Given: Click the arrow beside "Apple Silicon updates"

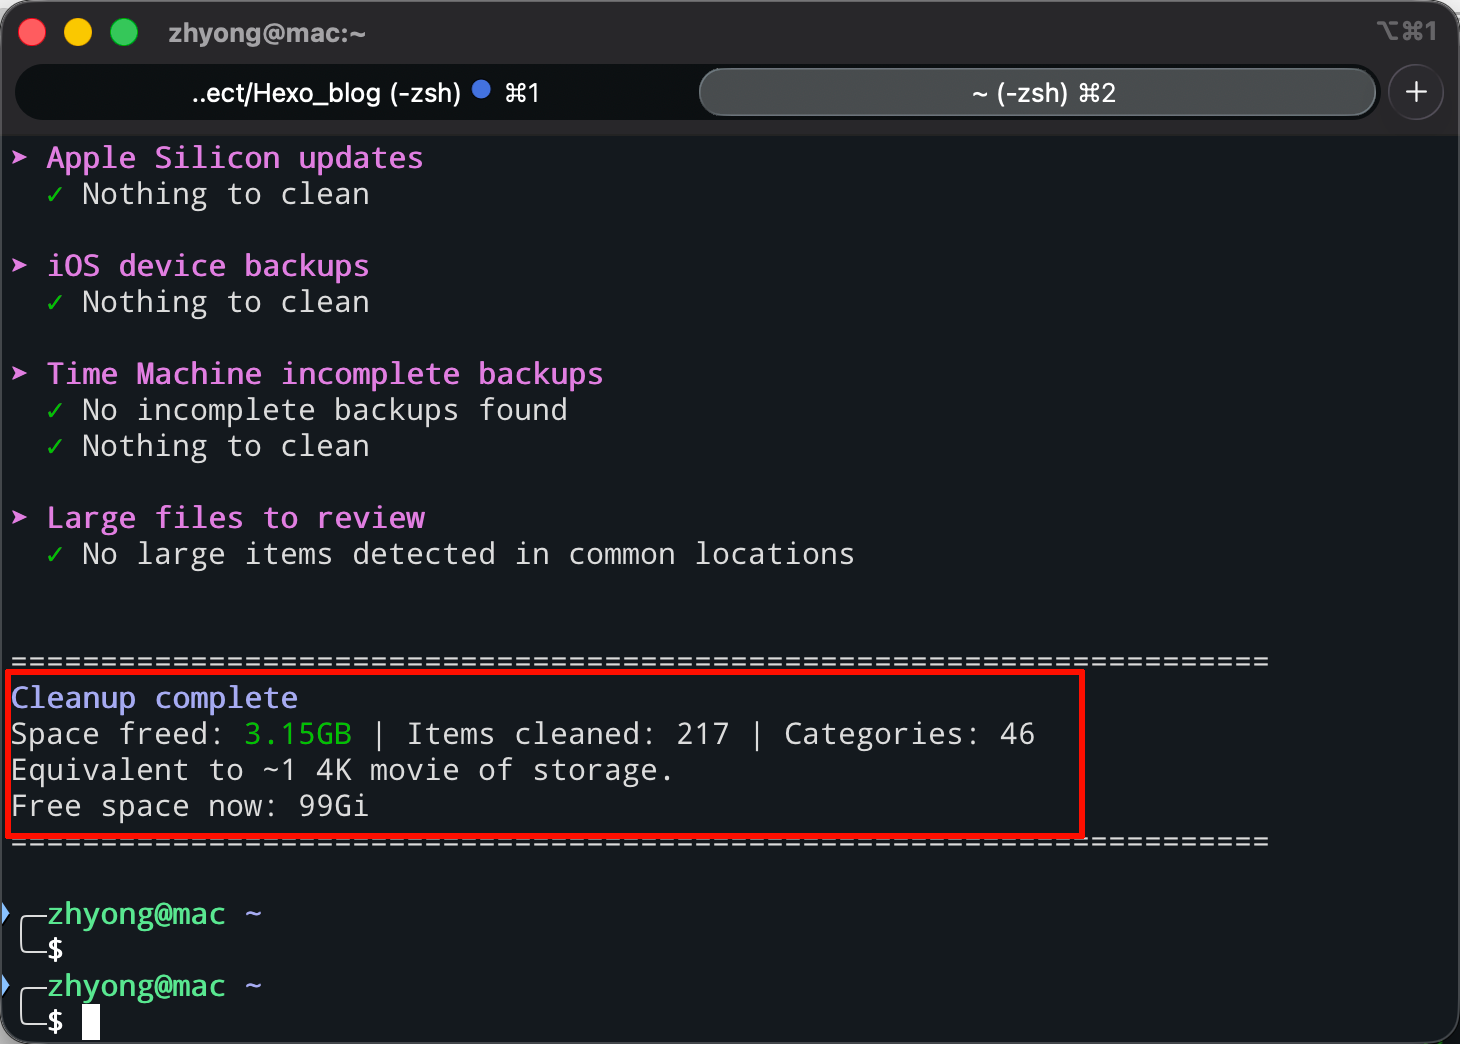Looking at the screenshot, I should pyautogui.click(x=20, y=157).
